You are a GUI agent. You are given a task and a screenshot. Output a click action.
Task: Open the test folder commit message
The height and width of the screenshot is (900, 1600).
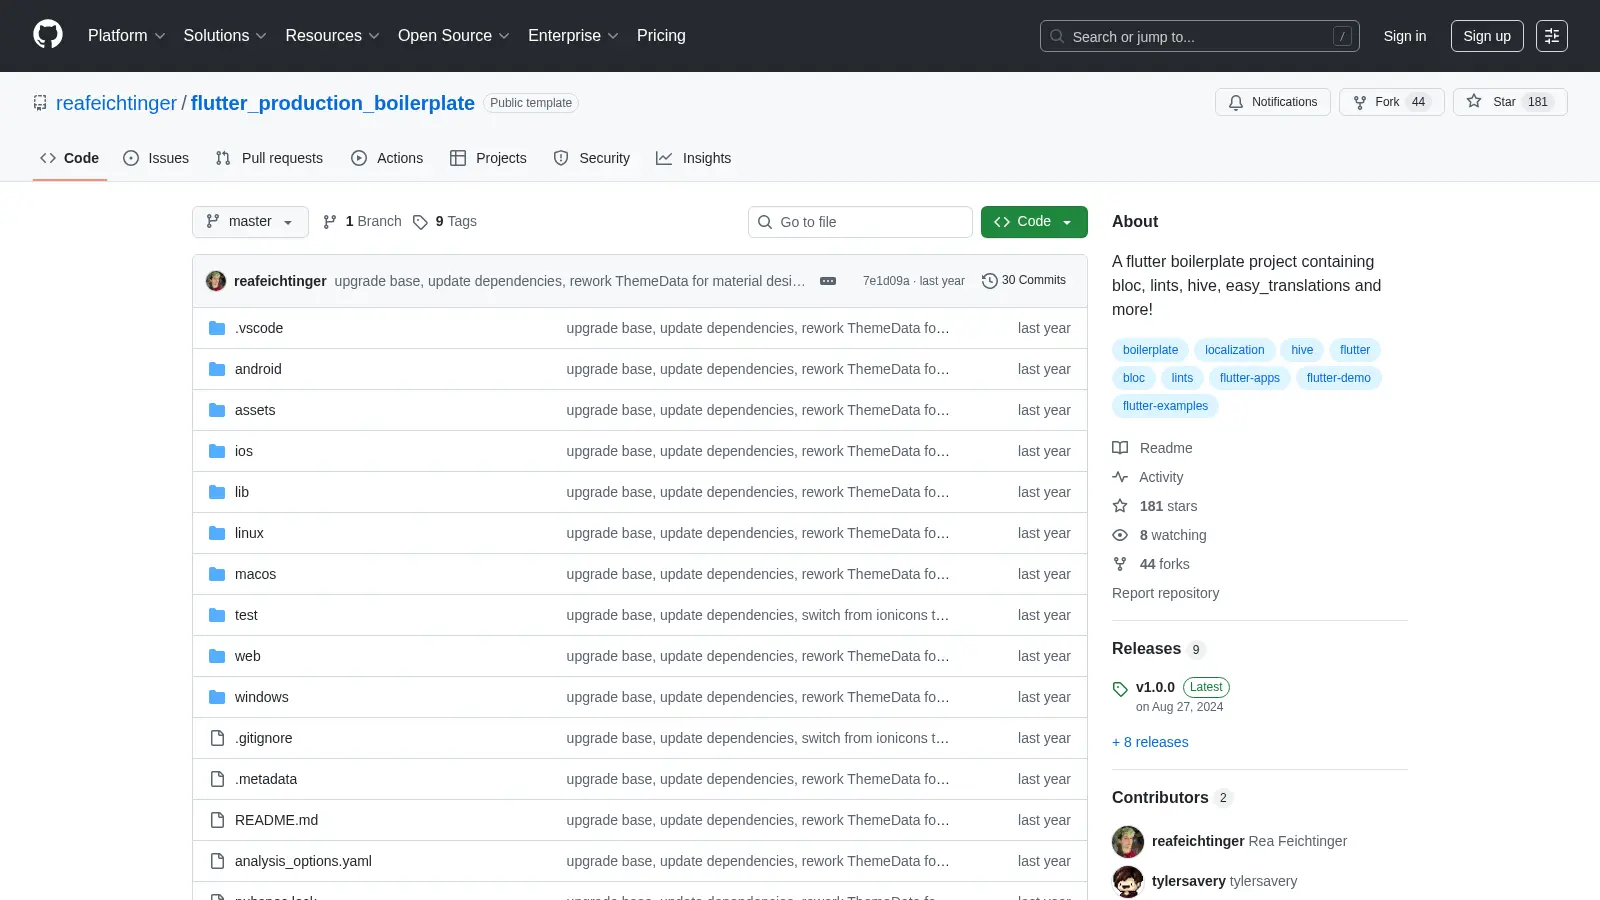pyautogui.click(x=757, y=615)
